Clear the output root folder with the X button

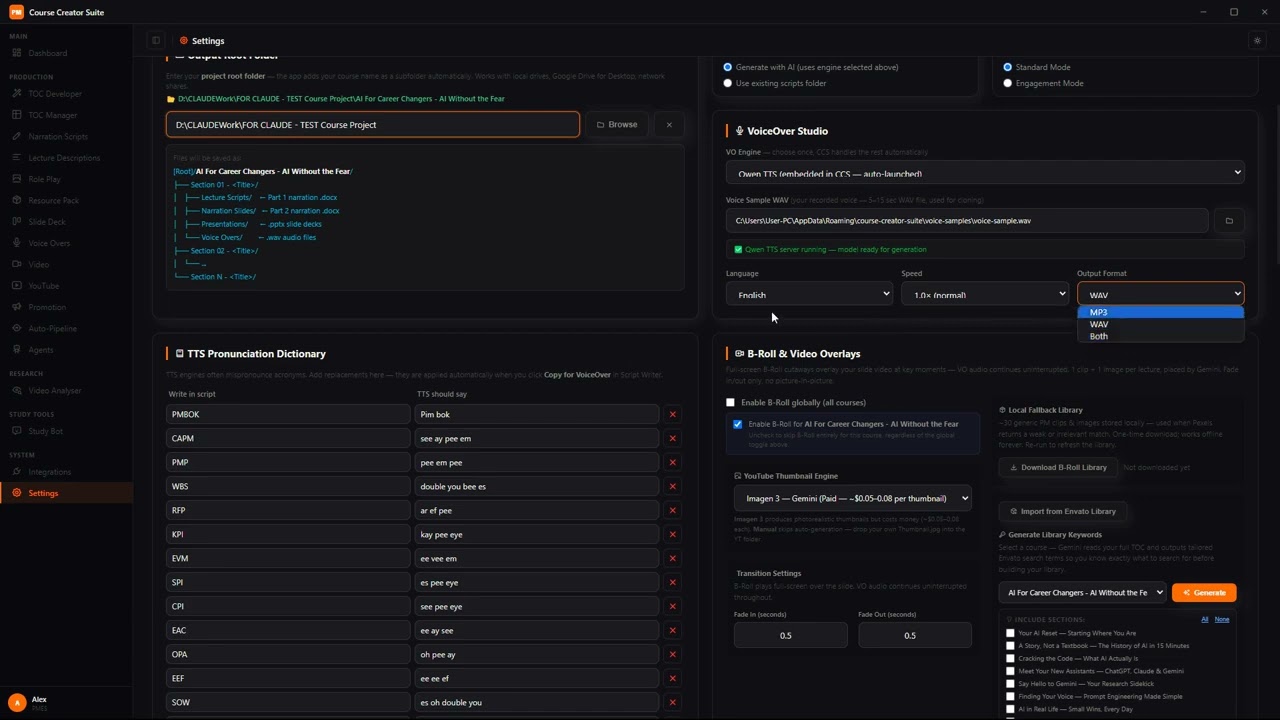click(669, 125)
